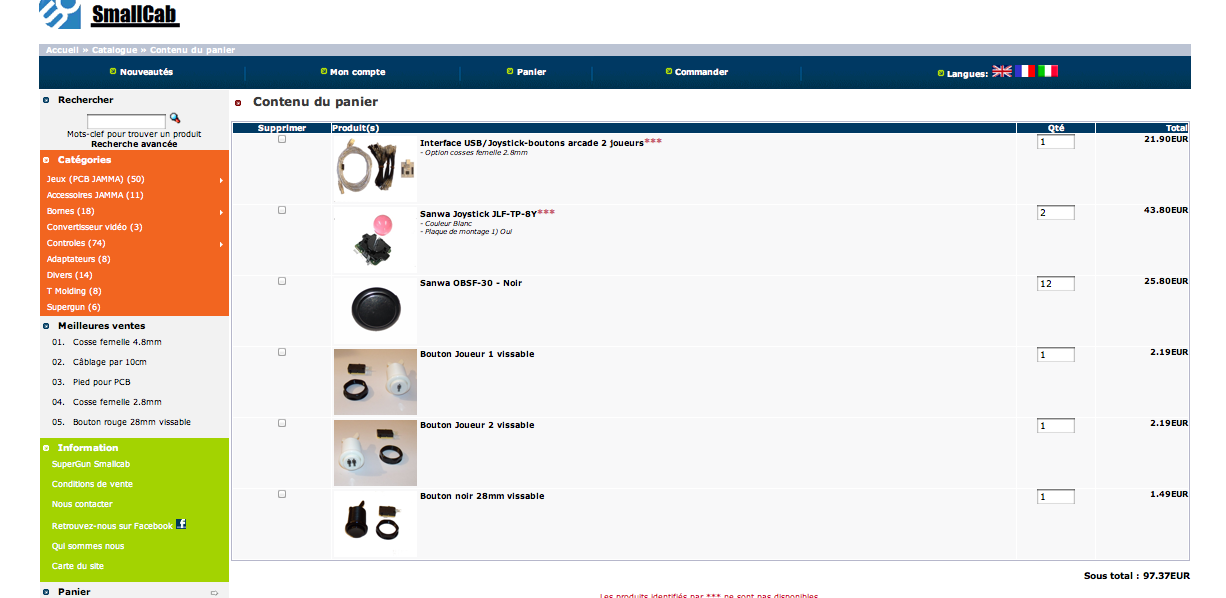Open the Nouveautés menu item
Screen dimensions: 1226x598
point(146,72)
